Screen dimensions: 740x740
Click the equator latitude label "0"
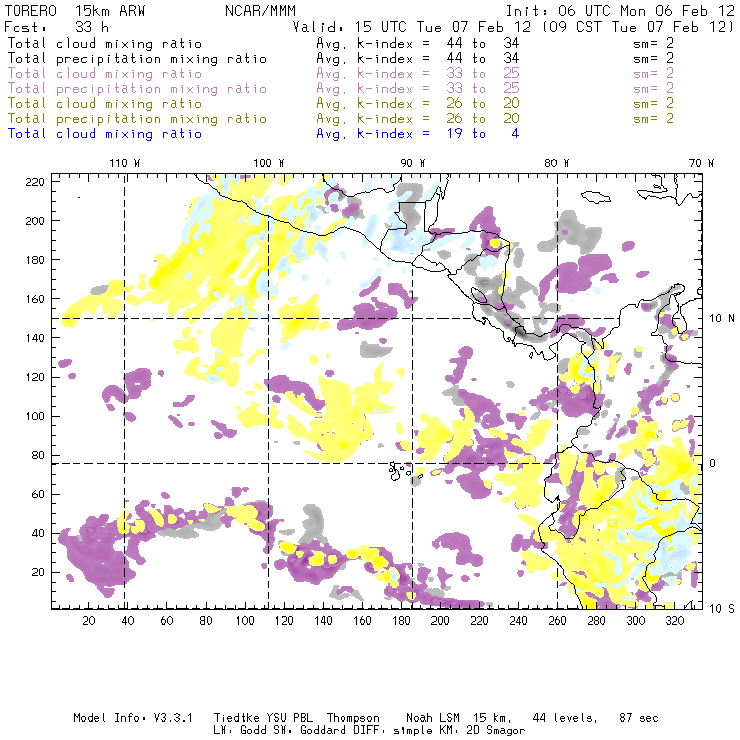click(713, 463)
